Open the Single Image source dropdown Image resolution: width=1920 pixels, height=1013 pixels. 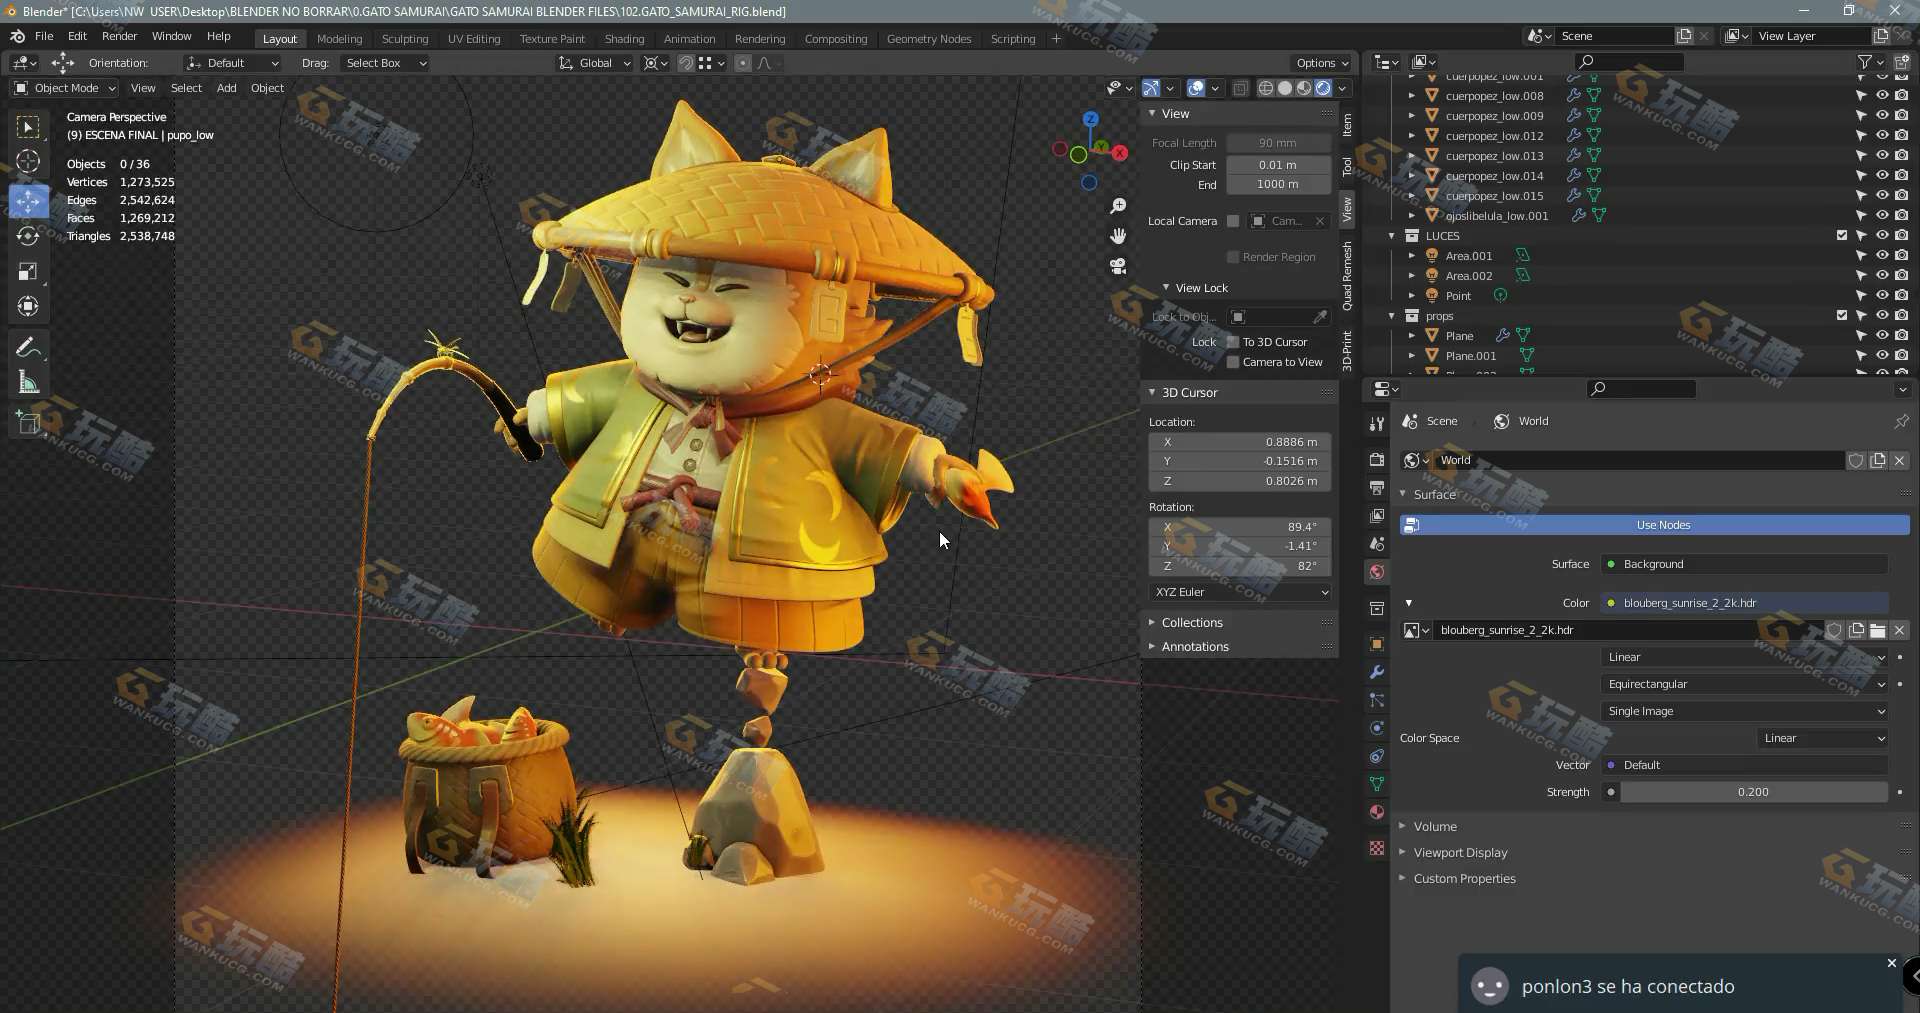pyautogui.click(x=1745, y=711)
